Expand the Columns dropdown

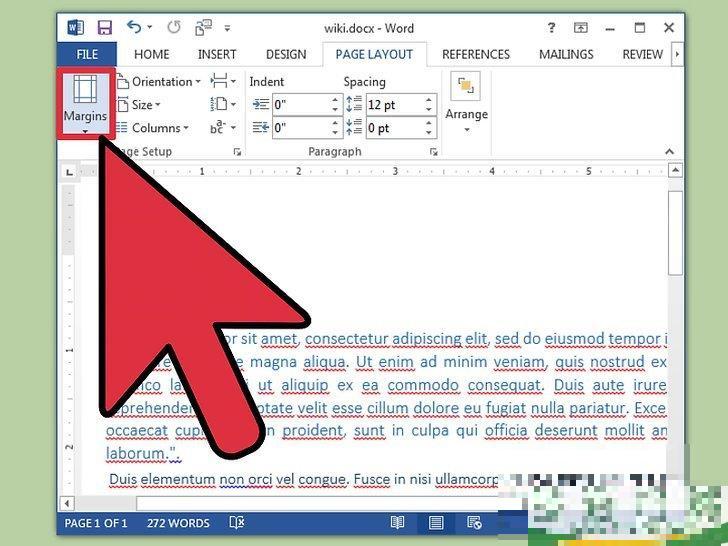[x=160, y=128]
